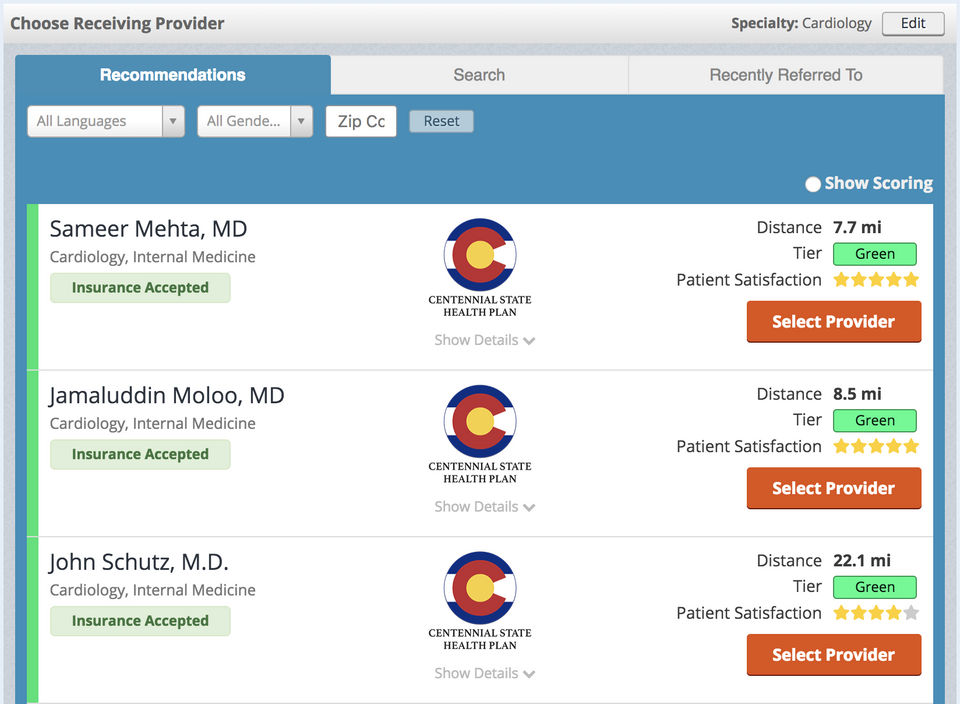Screen dimensions: 960x704
Task: Choose John Schutz via Select Provider
Action: point(833,655)
